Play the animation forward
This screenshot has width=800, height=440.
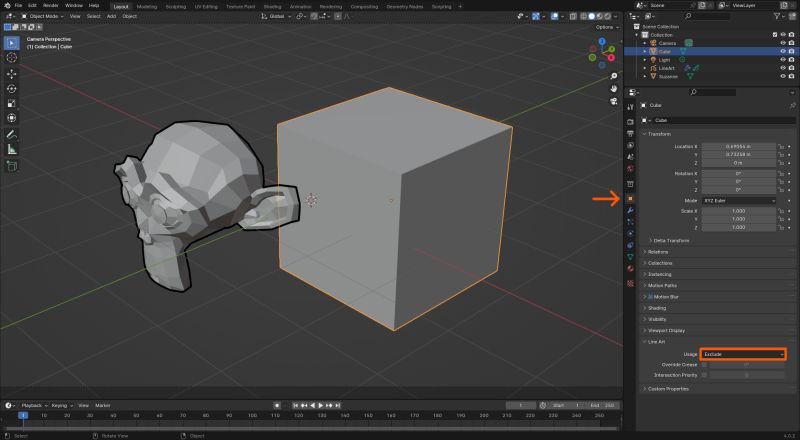[320, 405]
